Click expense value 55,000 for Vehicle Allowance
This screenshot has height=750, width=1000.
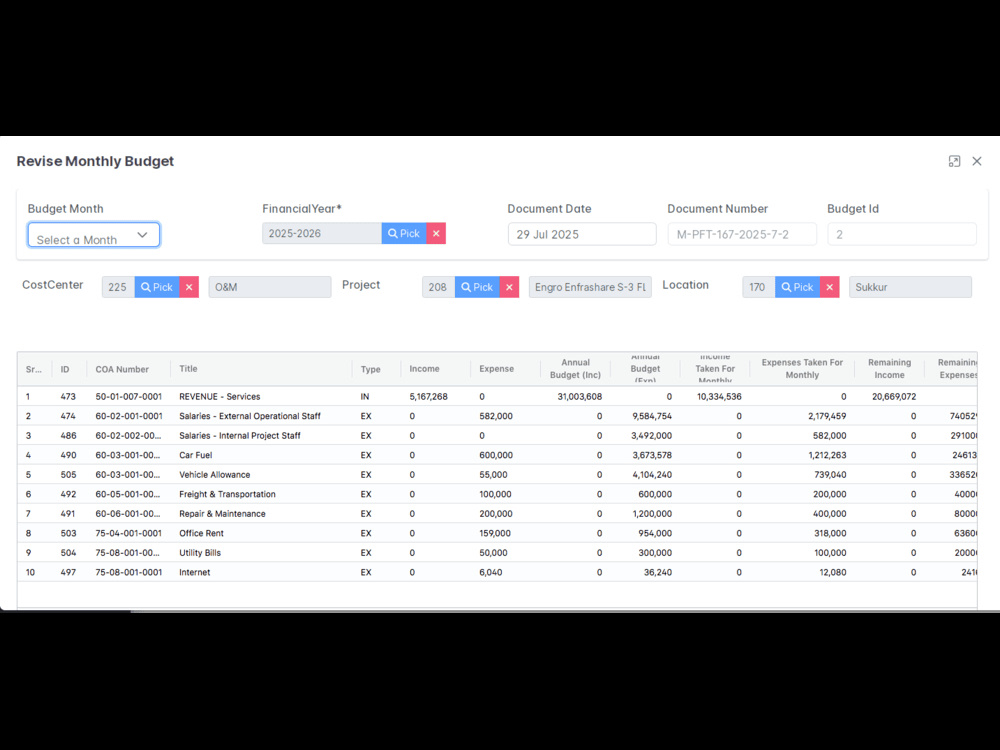pyautogui.click(x=493, y=474)
